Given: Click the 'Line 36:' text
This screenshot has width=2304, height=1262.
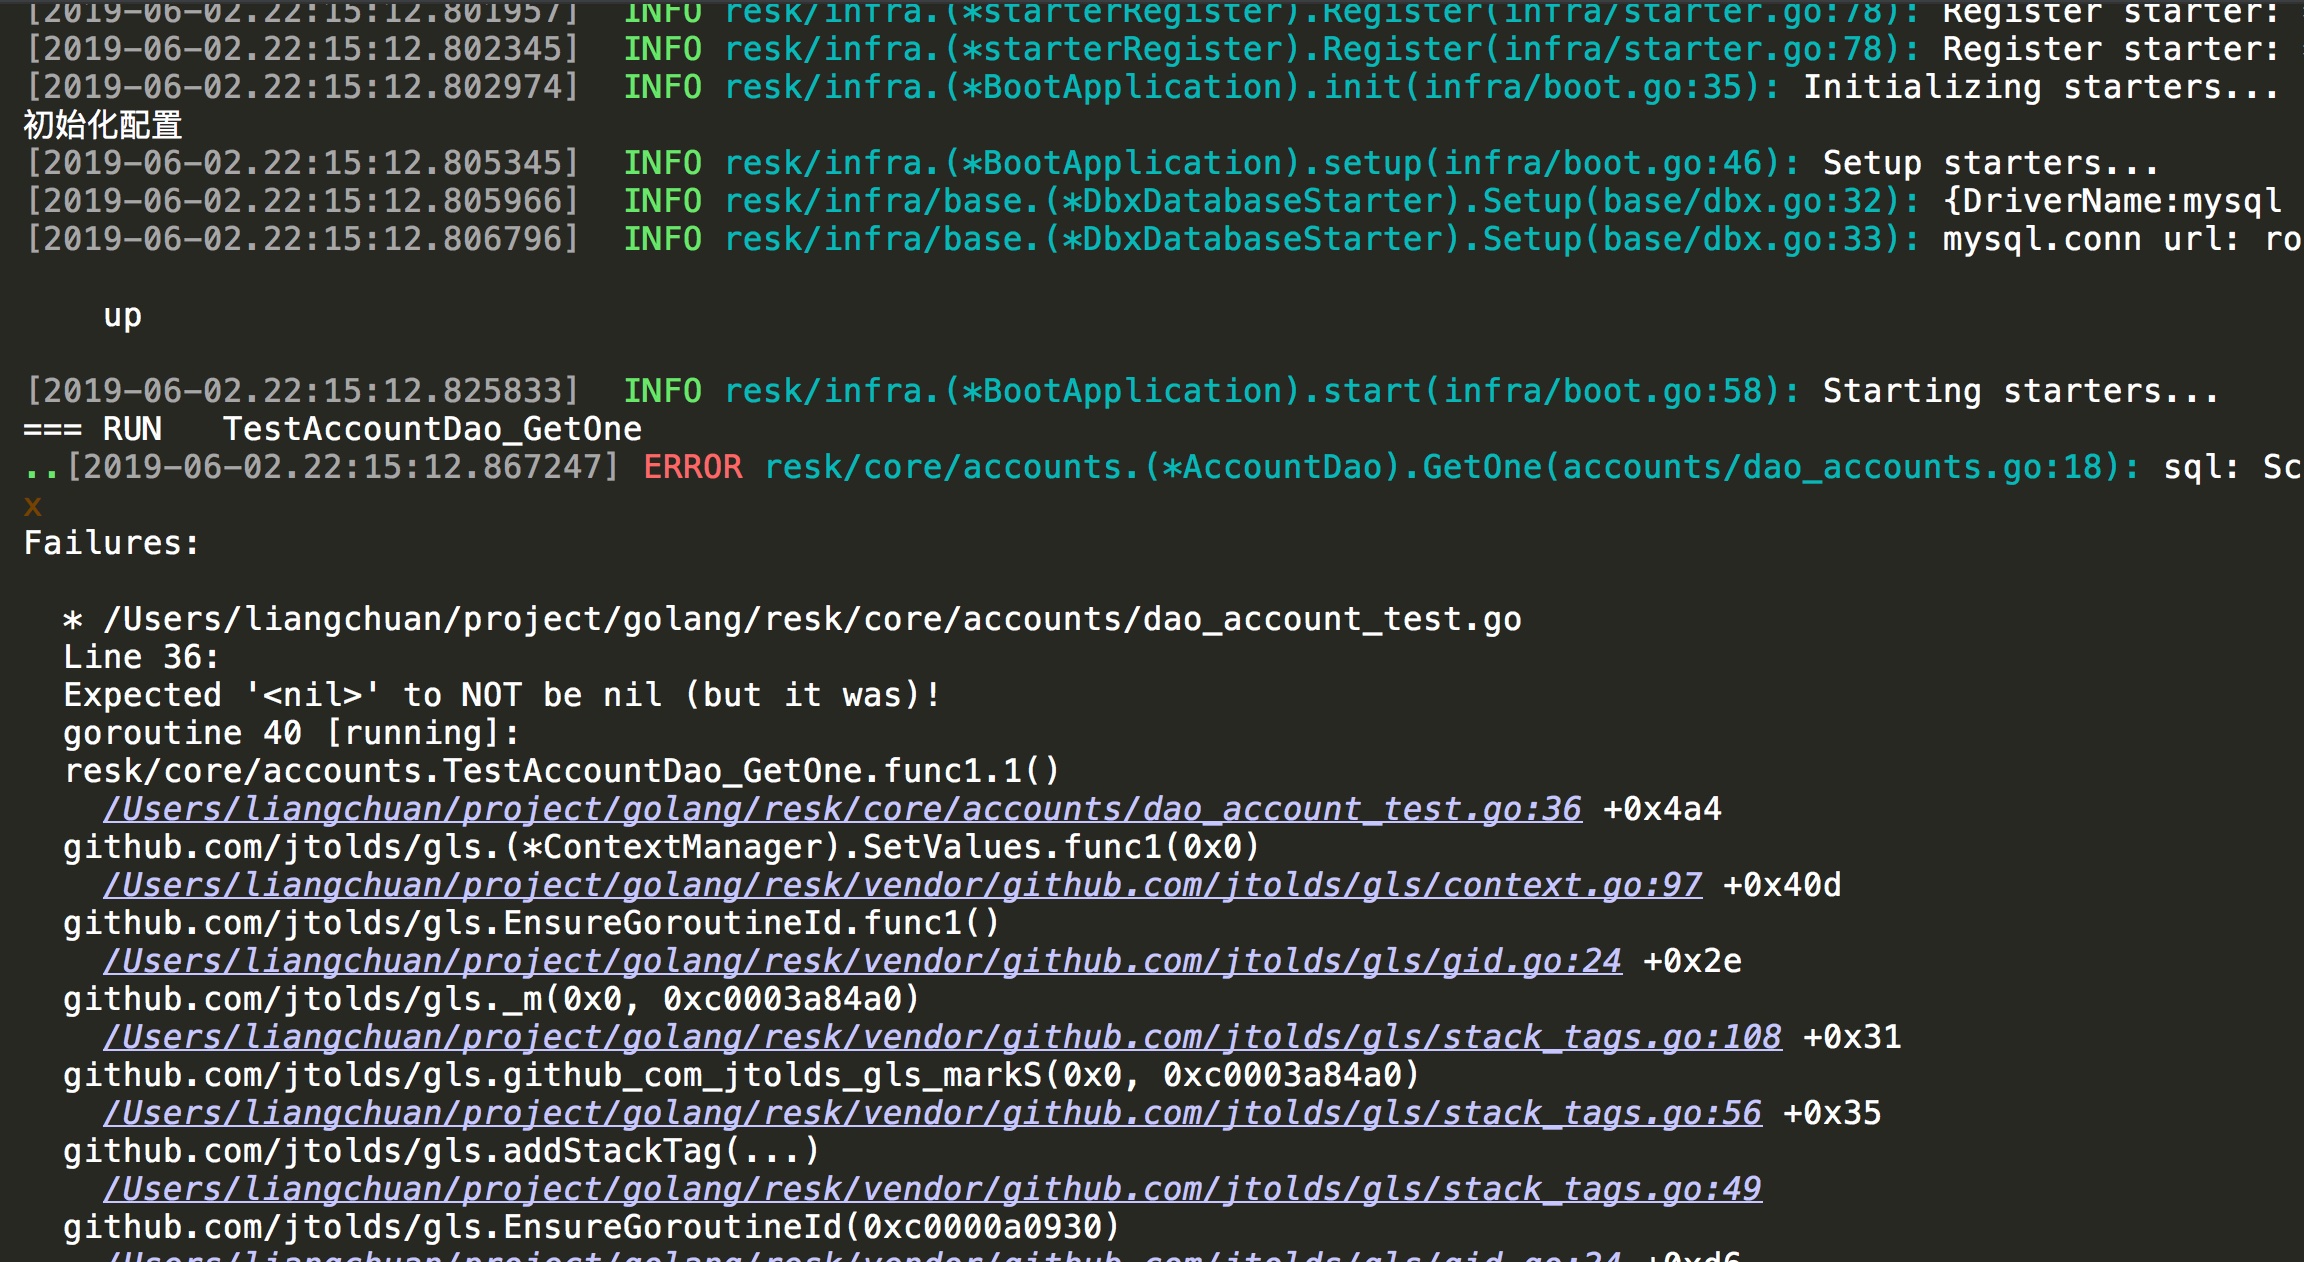Looking at the screenshot, I should coord(141,656).
